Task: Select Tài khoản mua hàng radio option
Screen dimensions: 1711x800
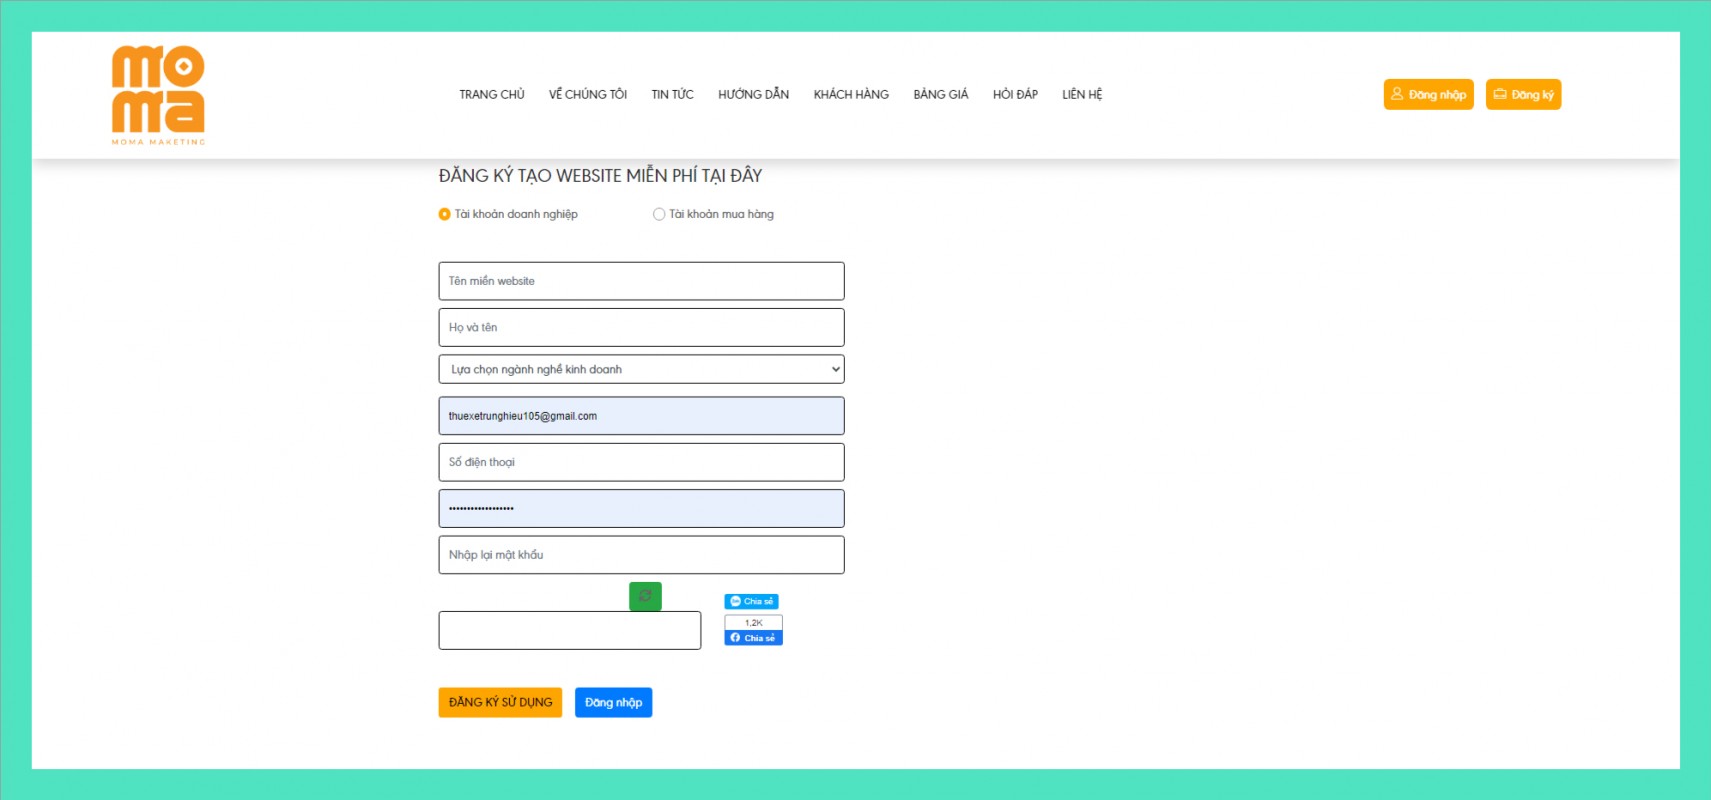Action: coord(659,214)
